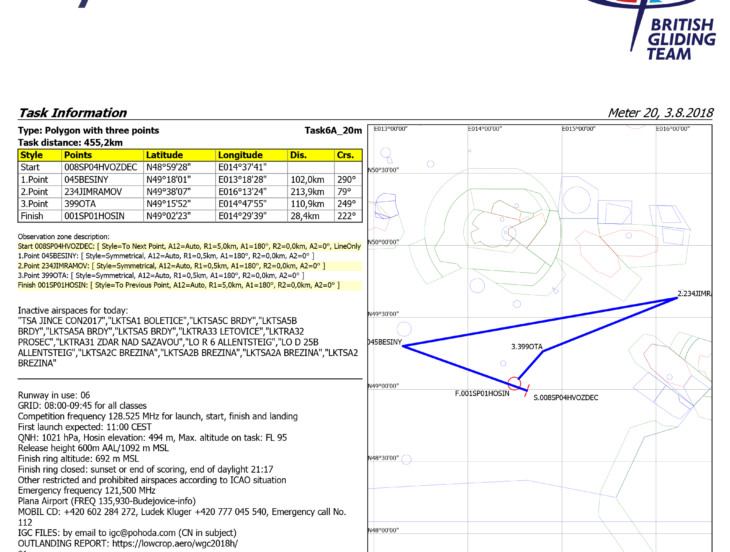Click the 3.399OTA turnpoint map label
Screen dimensions: 730x552
click(526, 346)
